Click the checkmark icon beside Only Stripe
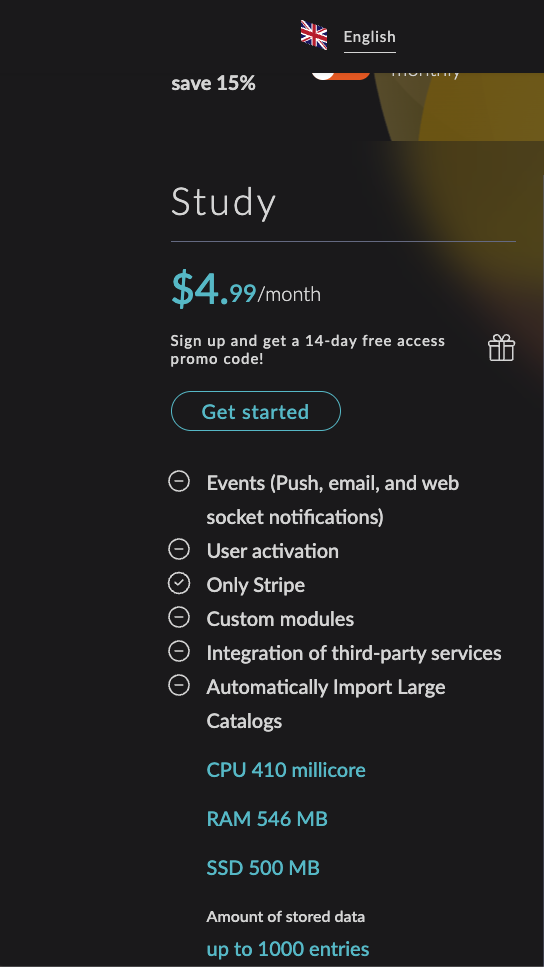The width and height of the screenshot is (544, 967). pyautogui.click(x=179, y=583)
